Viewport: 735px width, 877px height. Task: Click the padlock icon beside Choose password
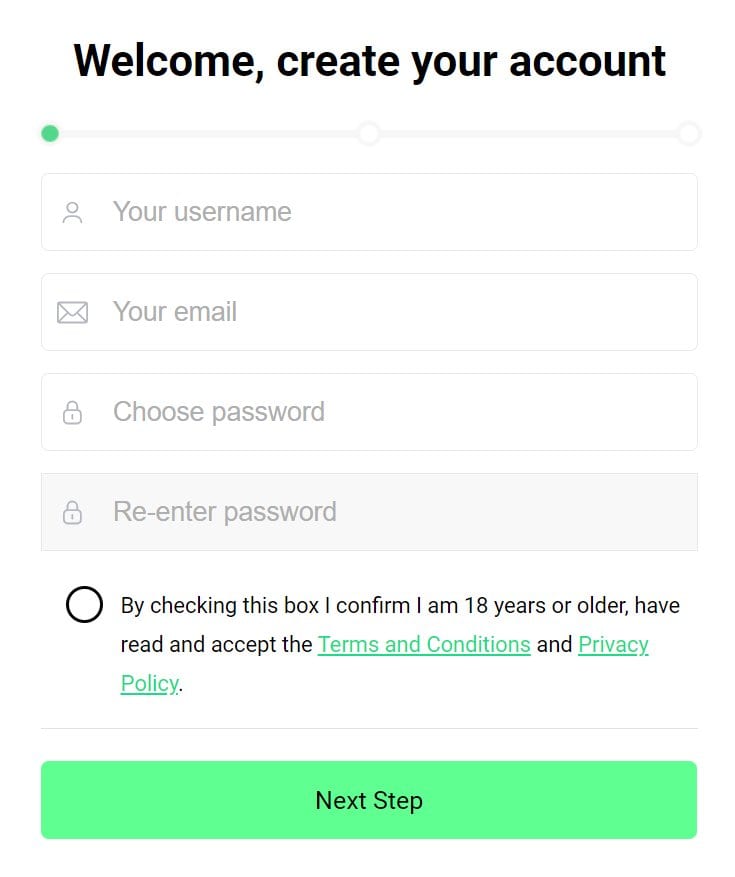(x=72, y=411)
